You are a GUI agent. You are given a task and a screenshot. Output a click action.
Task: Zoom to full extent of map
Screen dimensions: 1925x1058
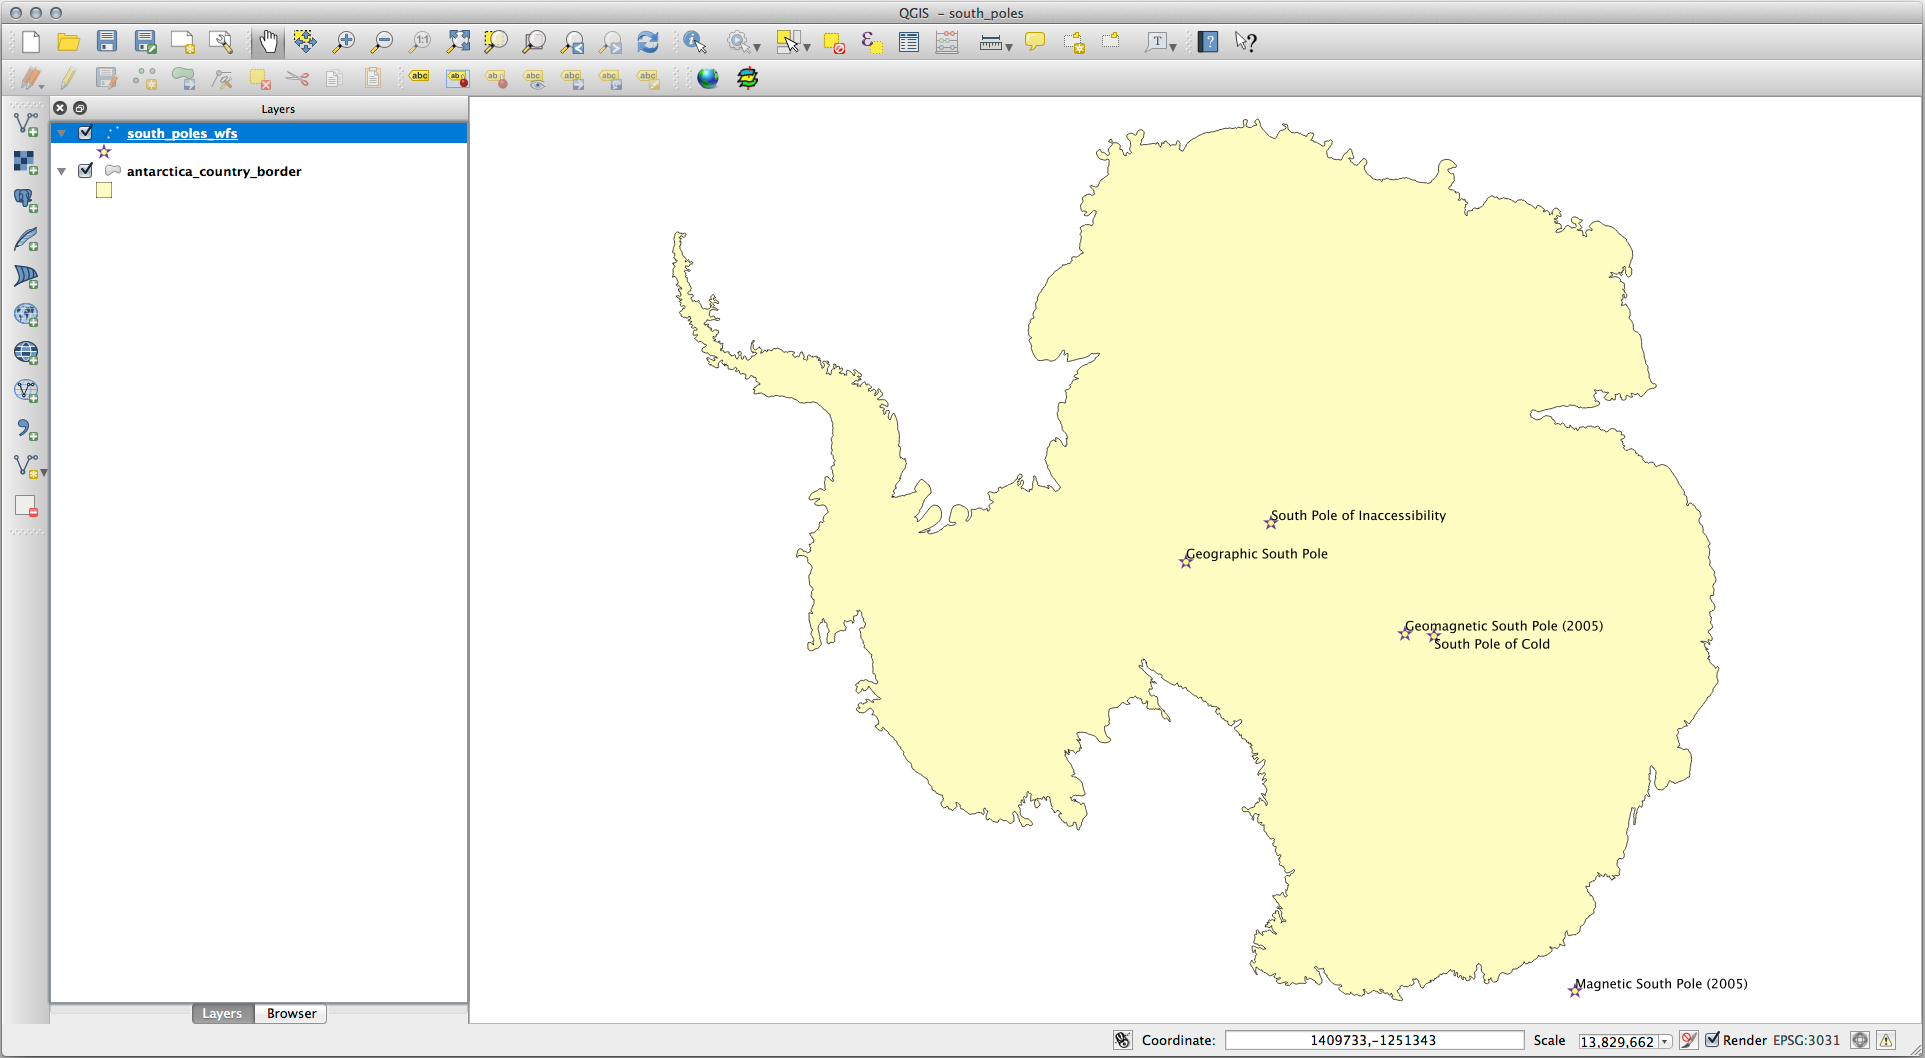tap(458, 42)
